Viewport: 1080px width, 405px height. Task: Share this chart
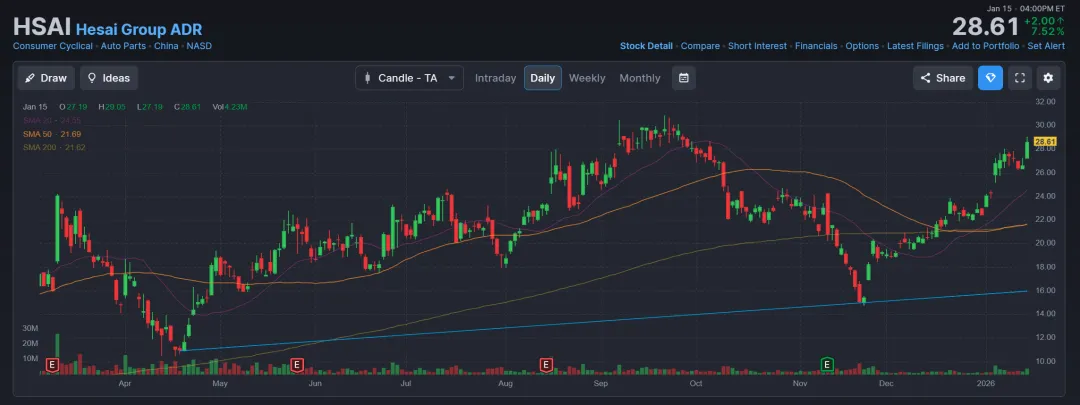click(x=943, y=78)
